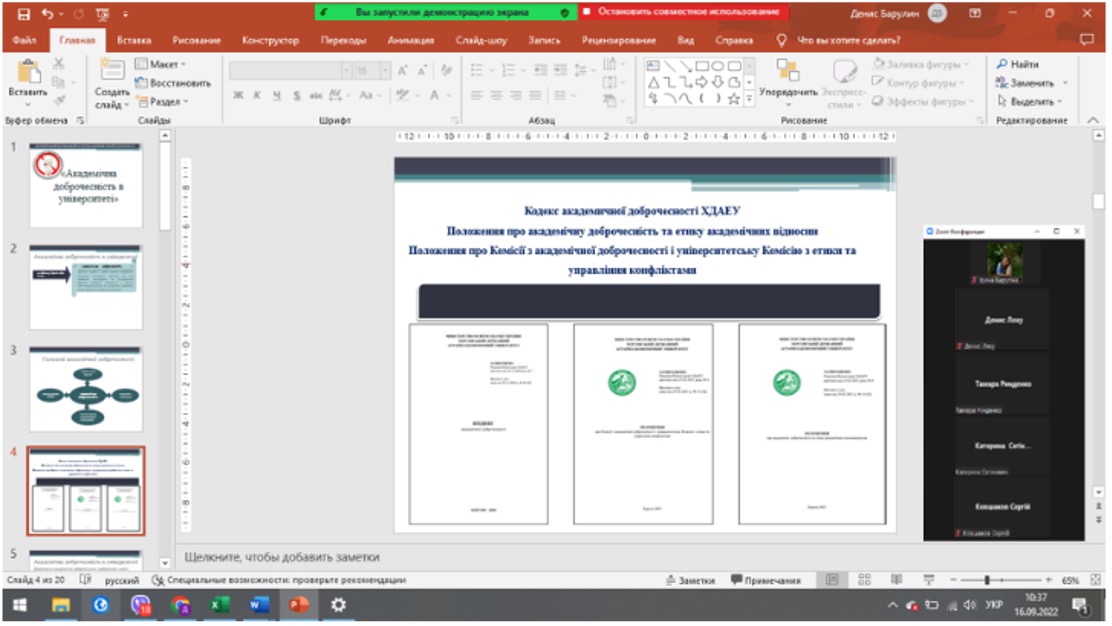The height and width of the screenshot is (626, 1112).
Task: Open Excel from the taskbar
Action: click(x=219, y=605)
